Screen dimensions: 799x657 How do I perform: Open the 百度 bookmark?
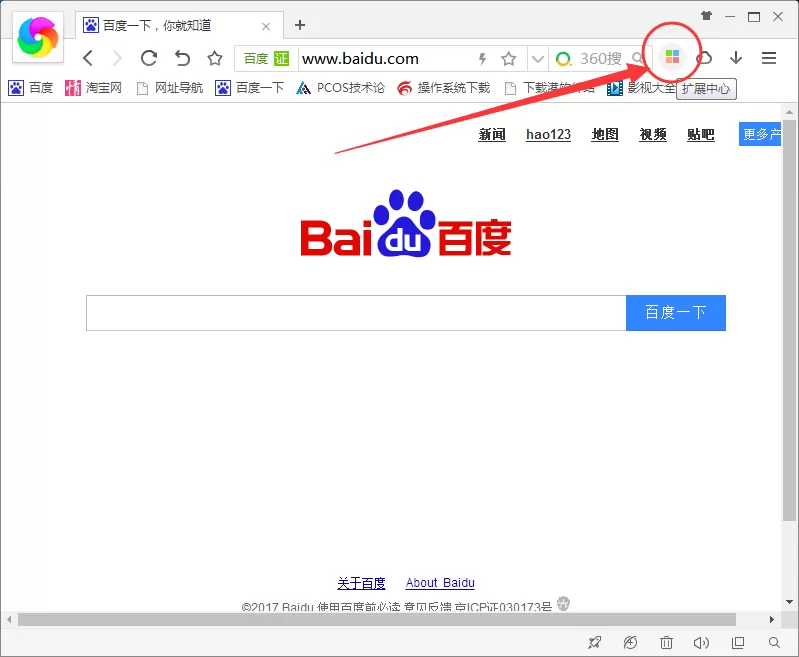pos(31,88)
